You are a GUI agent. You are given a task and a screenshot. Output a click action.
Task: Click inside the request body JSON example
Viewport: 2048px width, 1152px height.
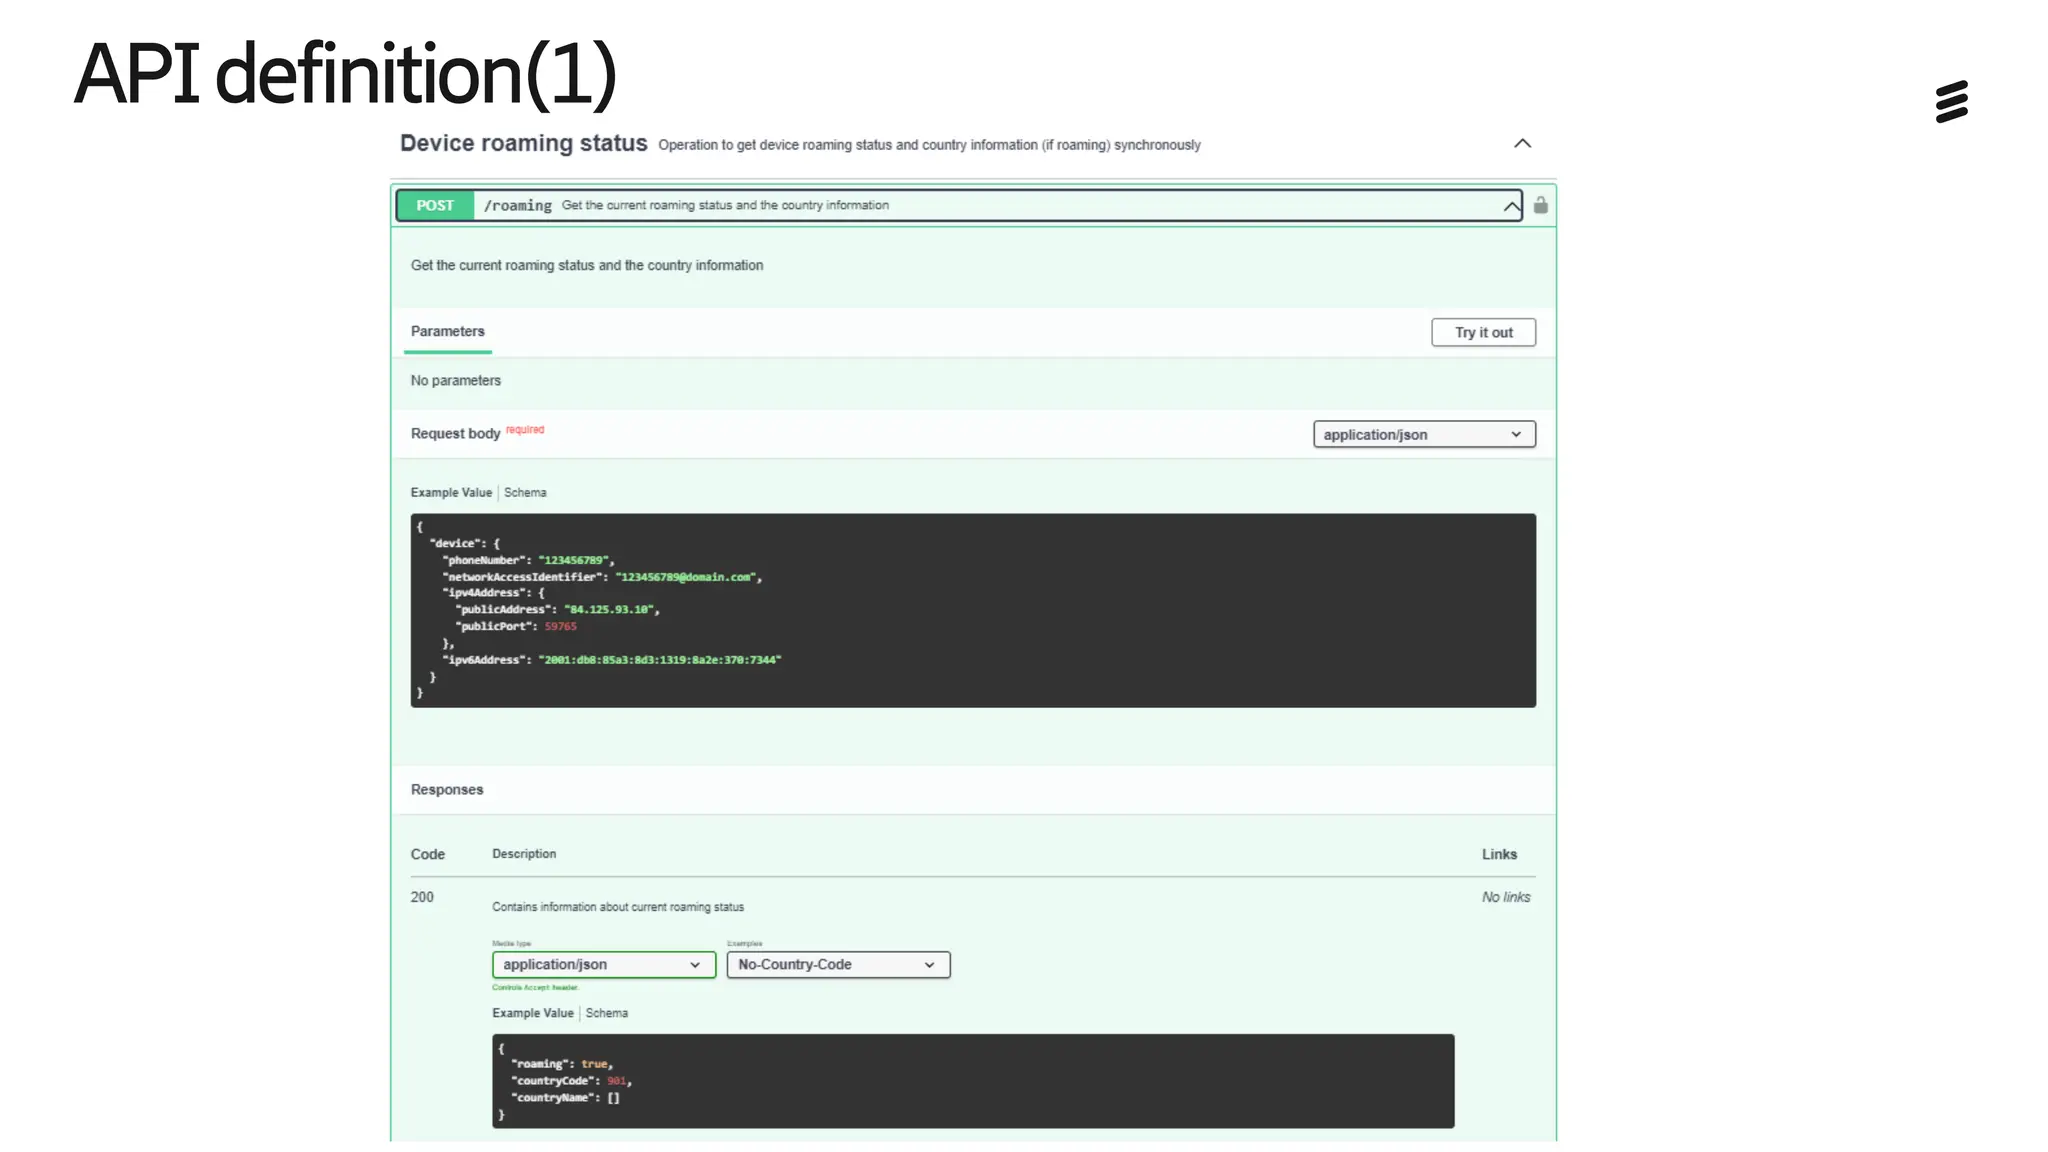pyautogui.click(x=972, y=610)
